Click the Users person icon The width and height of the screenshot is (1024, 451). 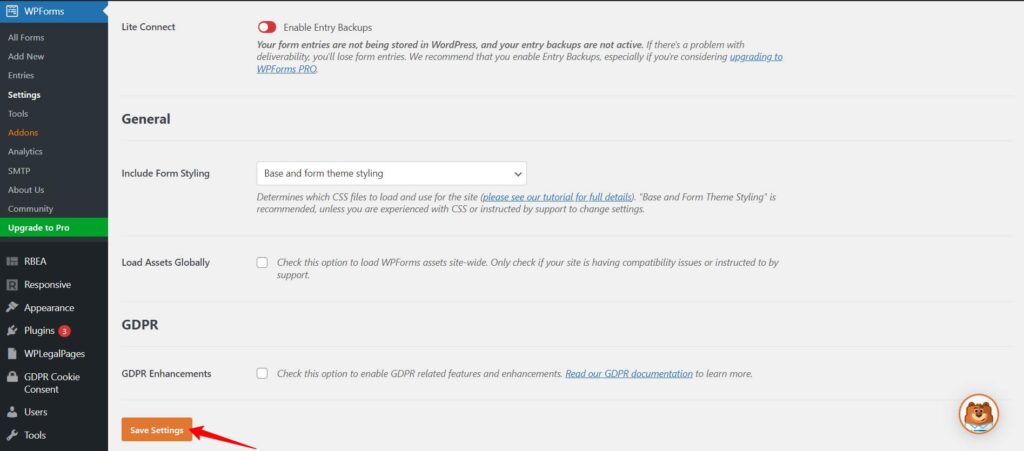(x=12, y=412)
